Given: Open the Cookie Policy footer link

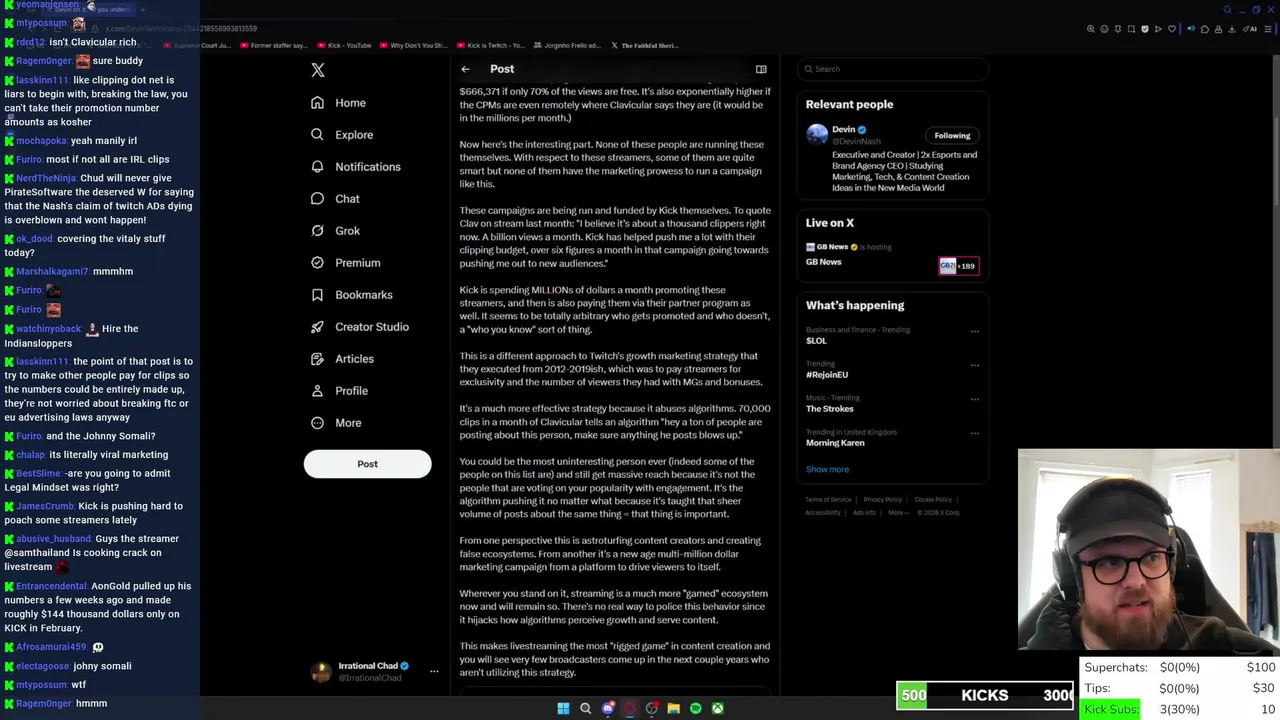Looking at the screenshot, I should click(x=933, y=499).
